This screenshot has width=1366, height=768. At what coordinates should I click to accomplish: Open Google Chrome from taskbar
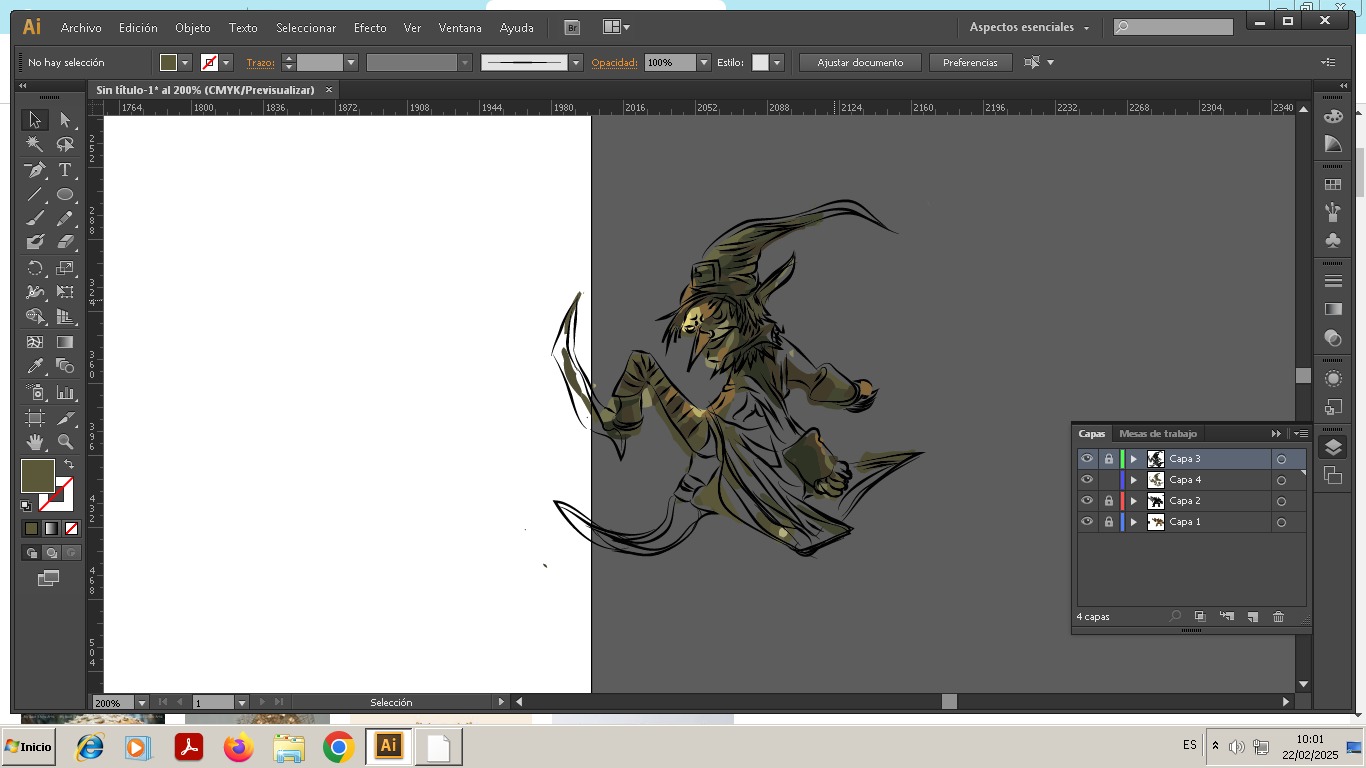[x=339, y=747]
